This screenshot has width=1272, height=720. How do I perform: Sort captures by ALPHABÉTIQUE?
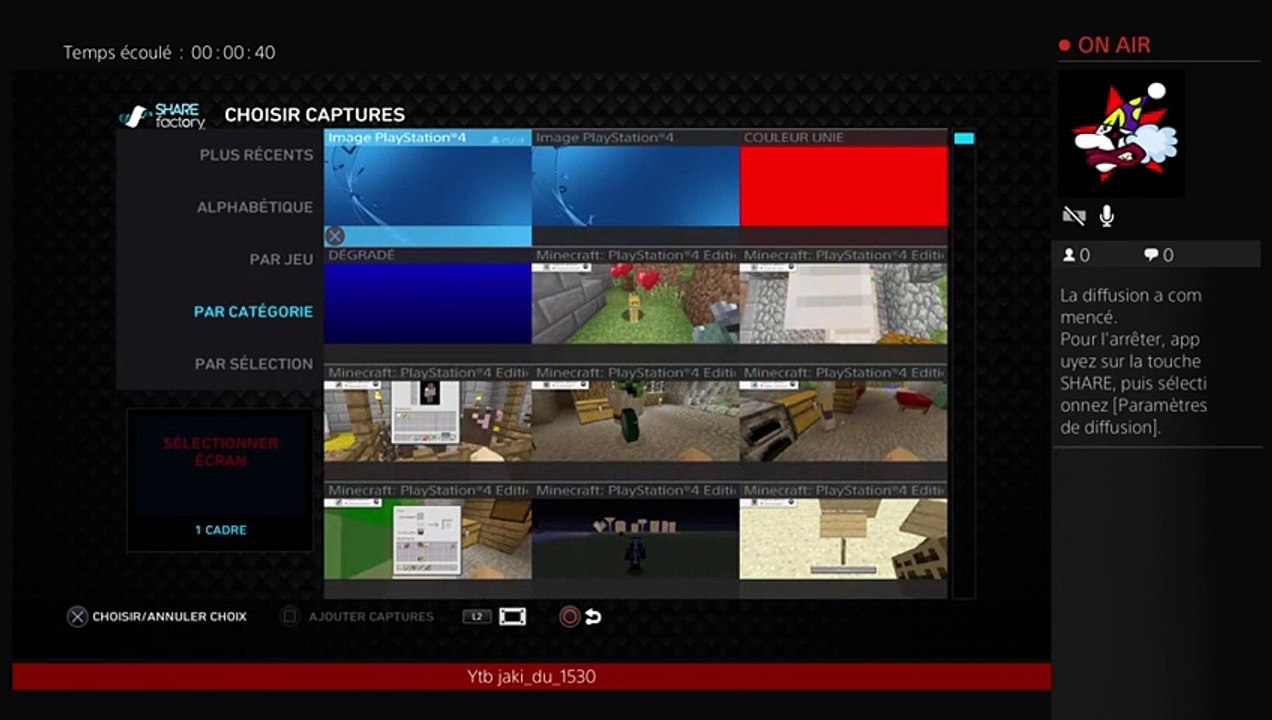pyautogui.click(x=255, y=207)
